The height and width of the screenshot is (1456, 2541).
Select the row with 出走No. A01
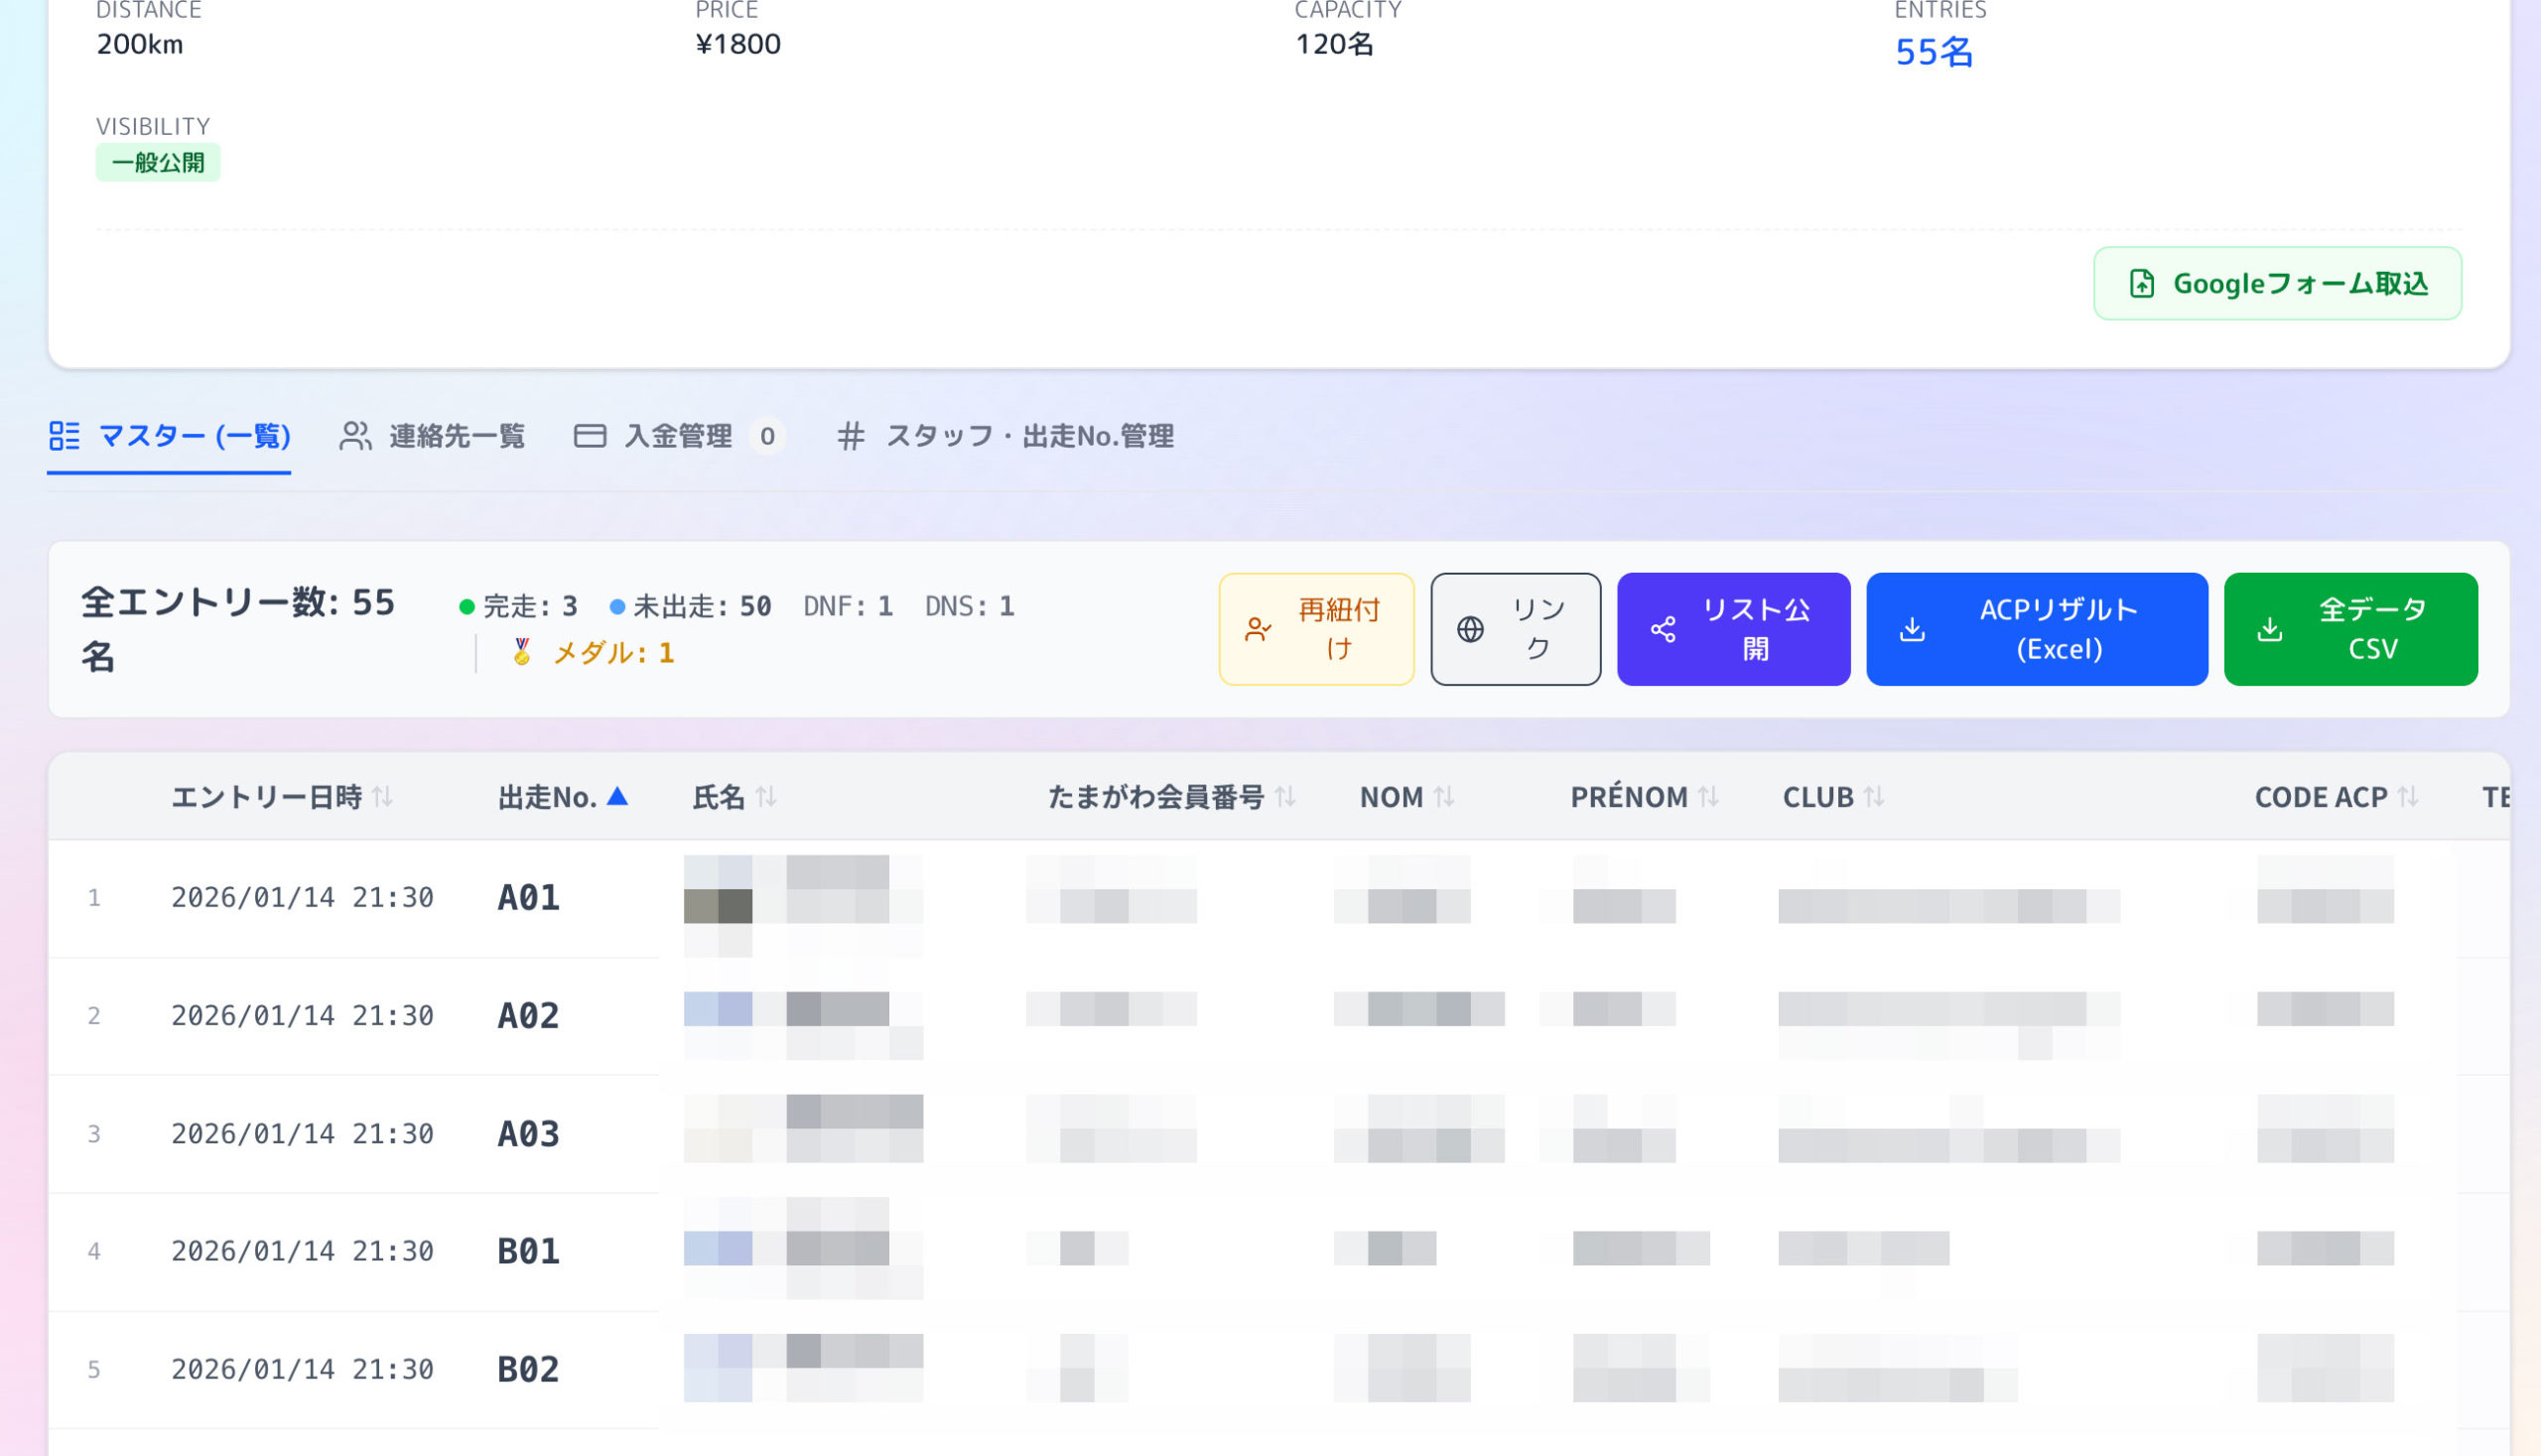tap(528, 897)
